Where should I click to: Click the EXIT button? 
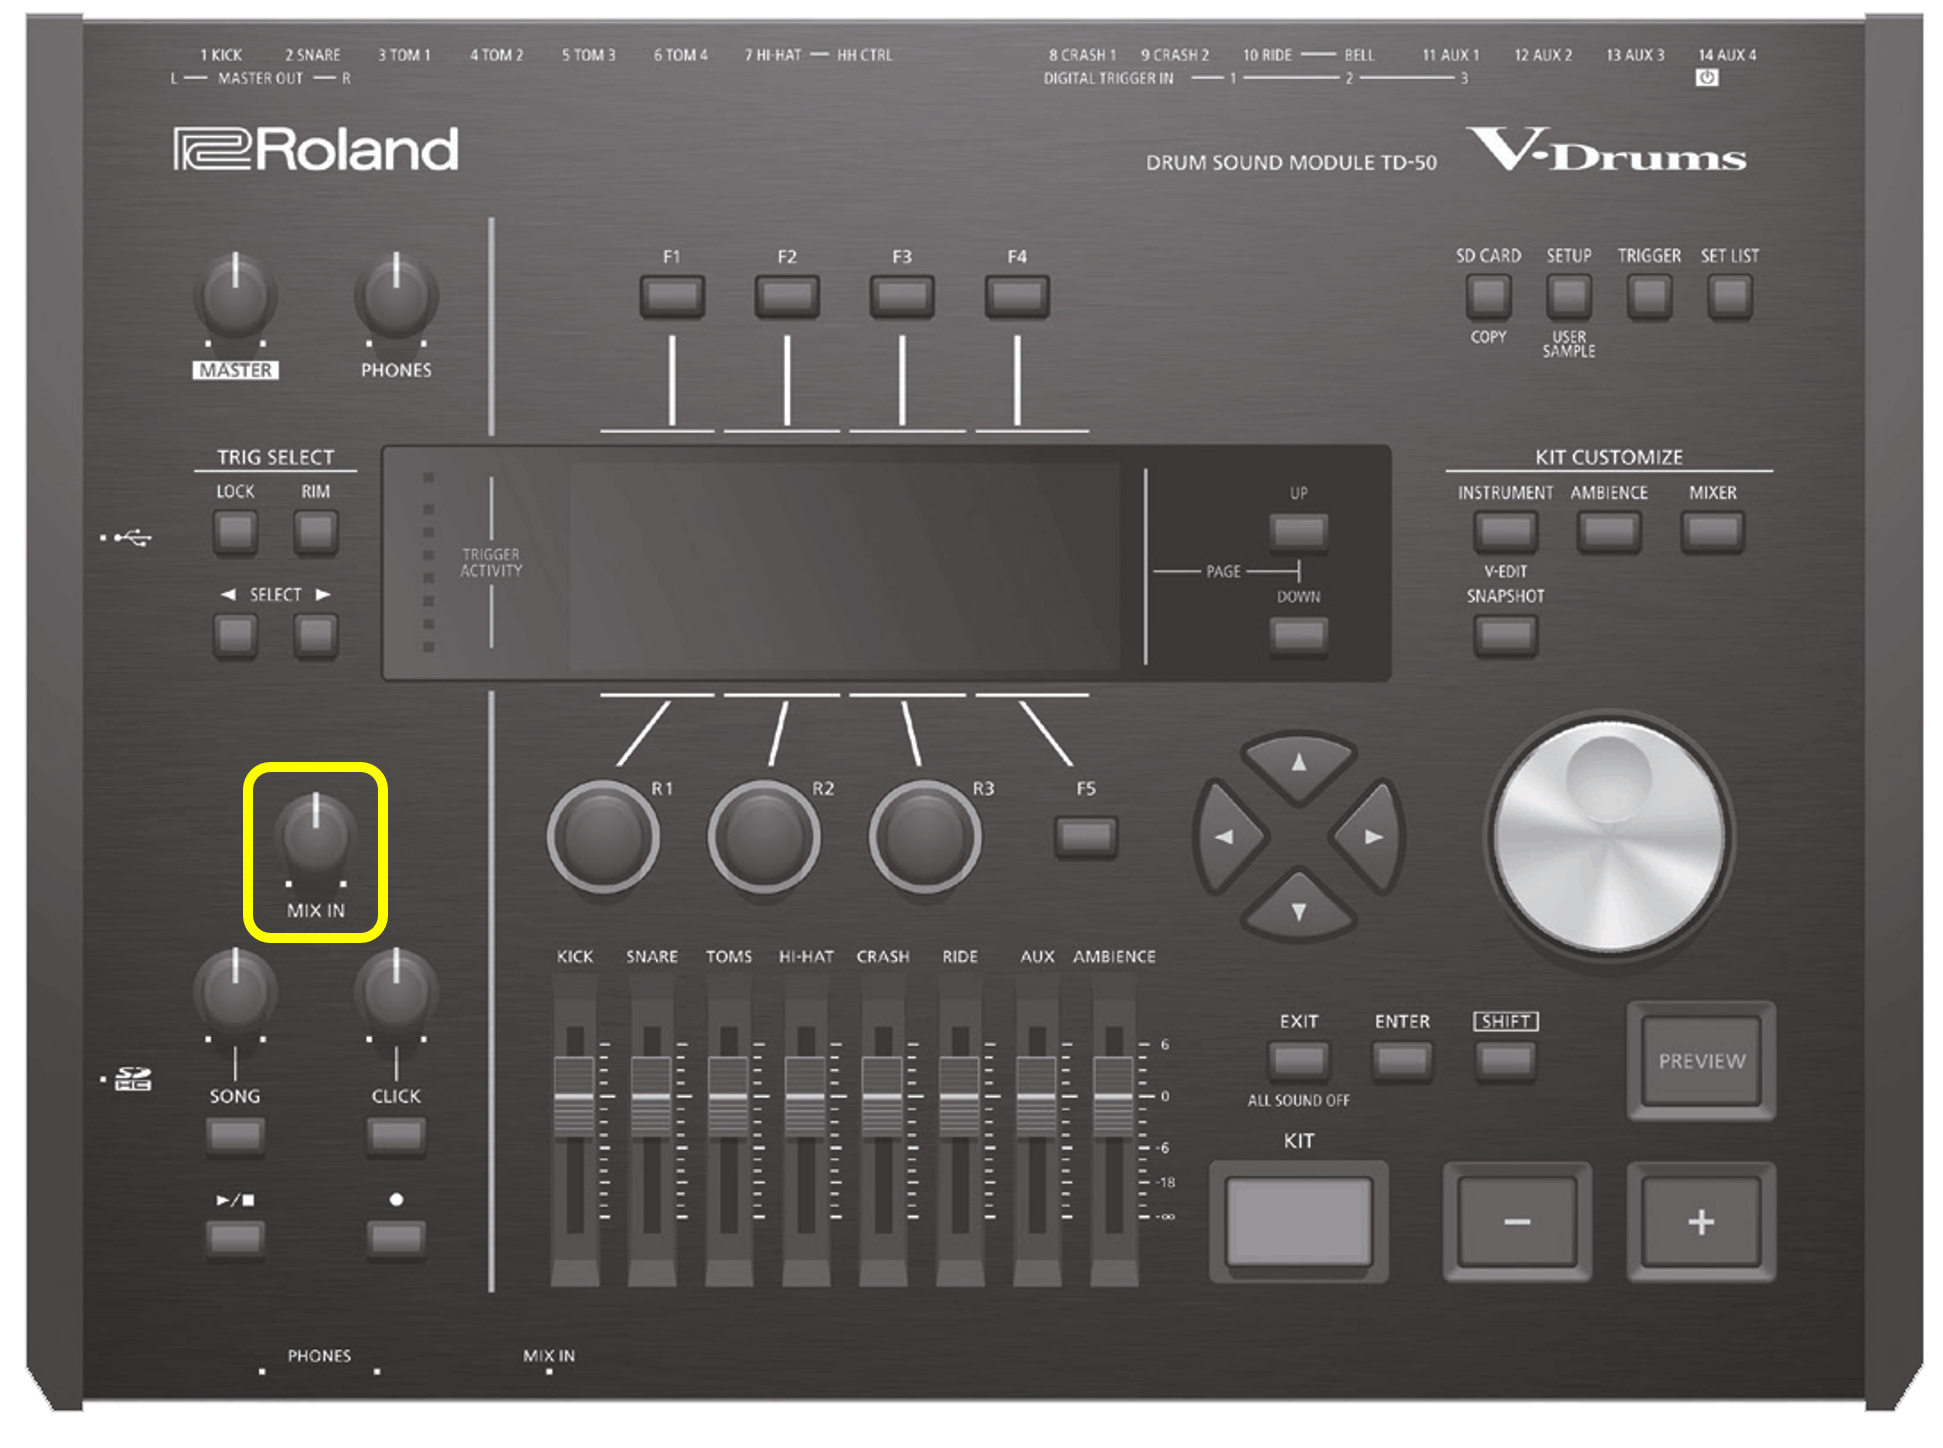click(x=1299, y=1062)
